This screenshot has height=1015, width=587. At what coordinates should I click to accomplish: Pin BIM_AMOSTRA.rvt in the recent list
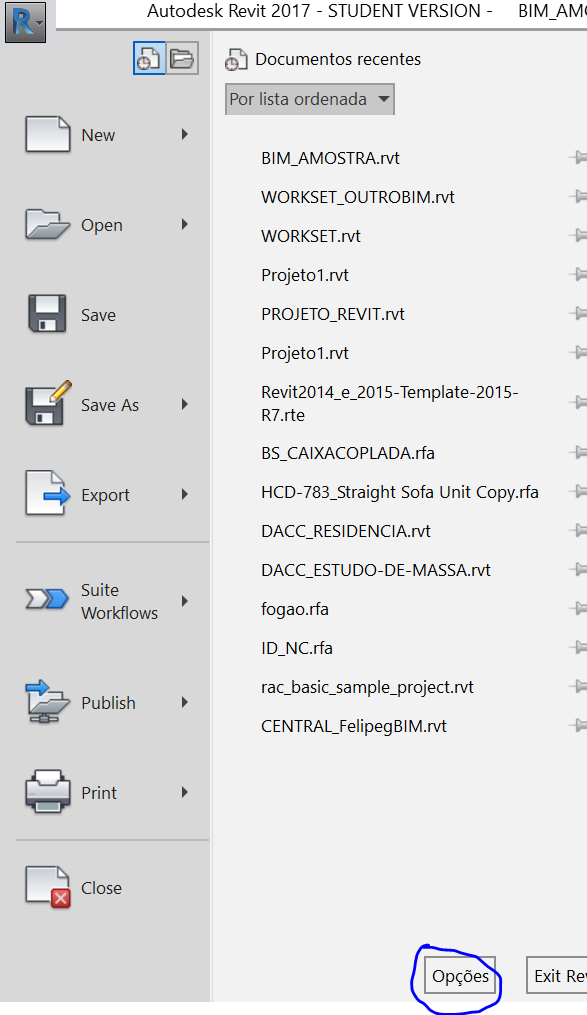[578, 156]
